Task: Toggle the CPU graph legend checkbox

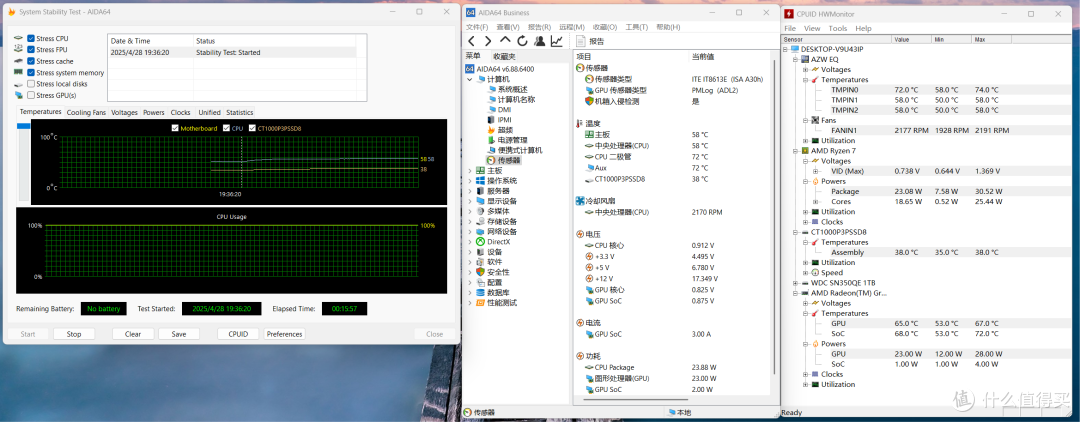Action: pyautogui.click(x=227, y=128)
